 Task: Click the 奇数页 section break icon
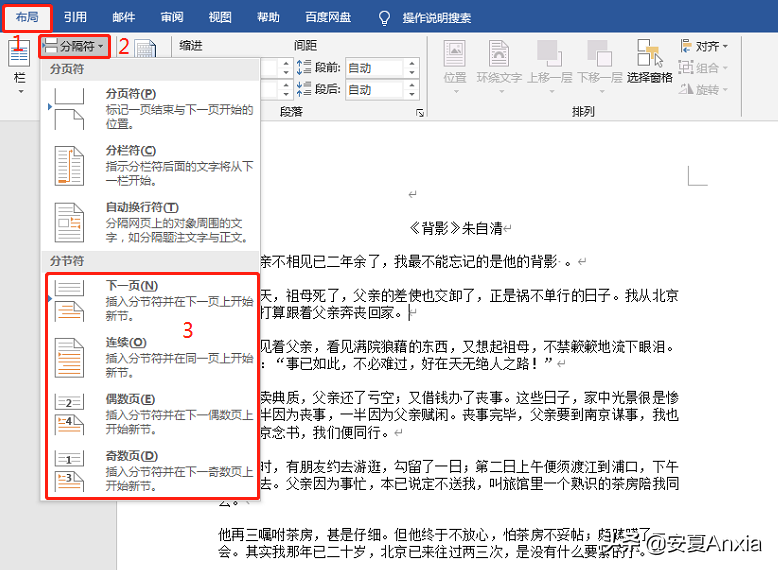69,471
